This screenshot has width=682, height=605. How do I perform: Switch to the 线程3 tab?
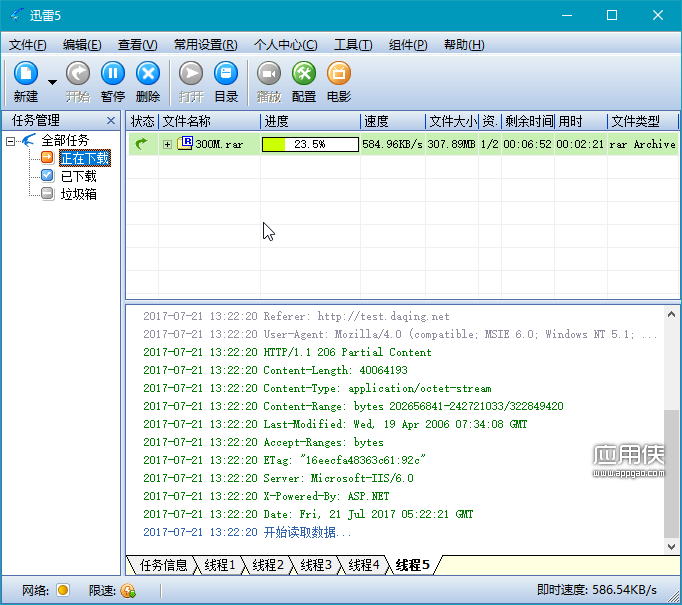click(316, 565)
